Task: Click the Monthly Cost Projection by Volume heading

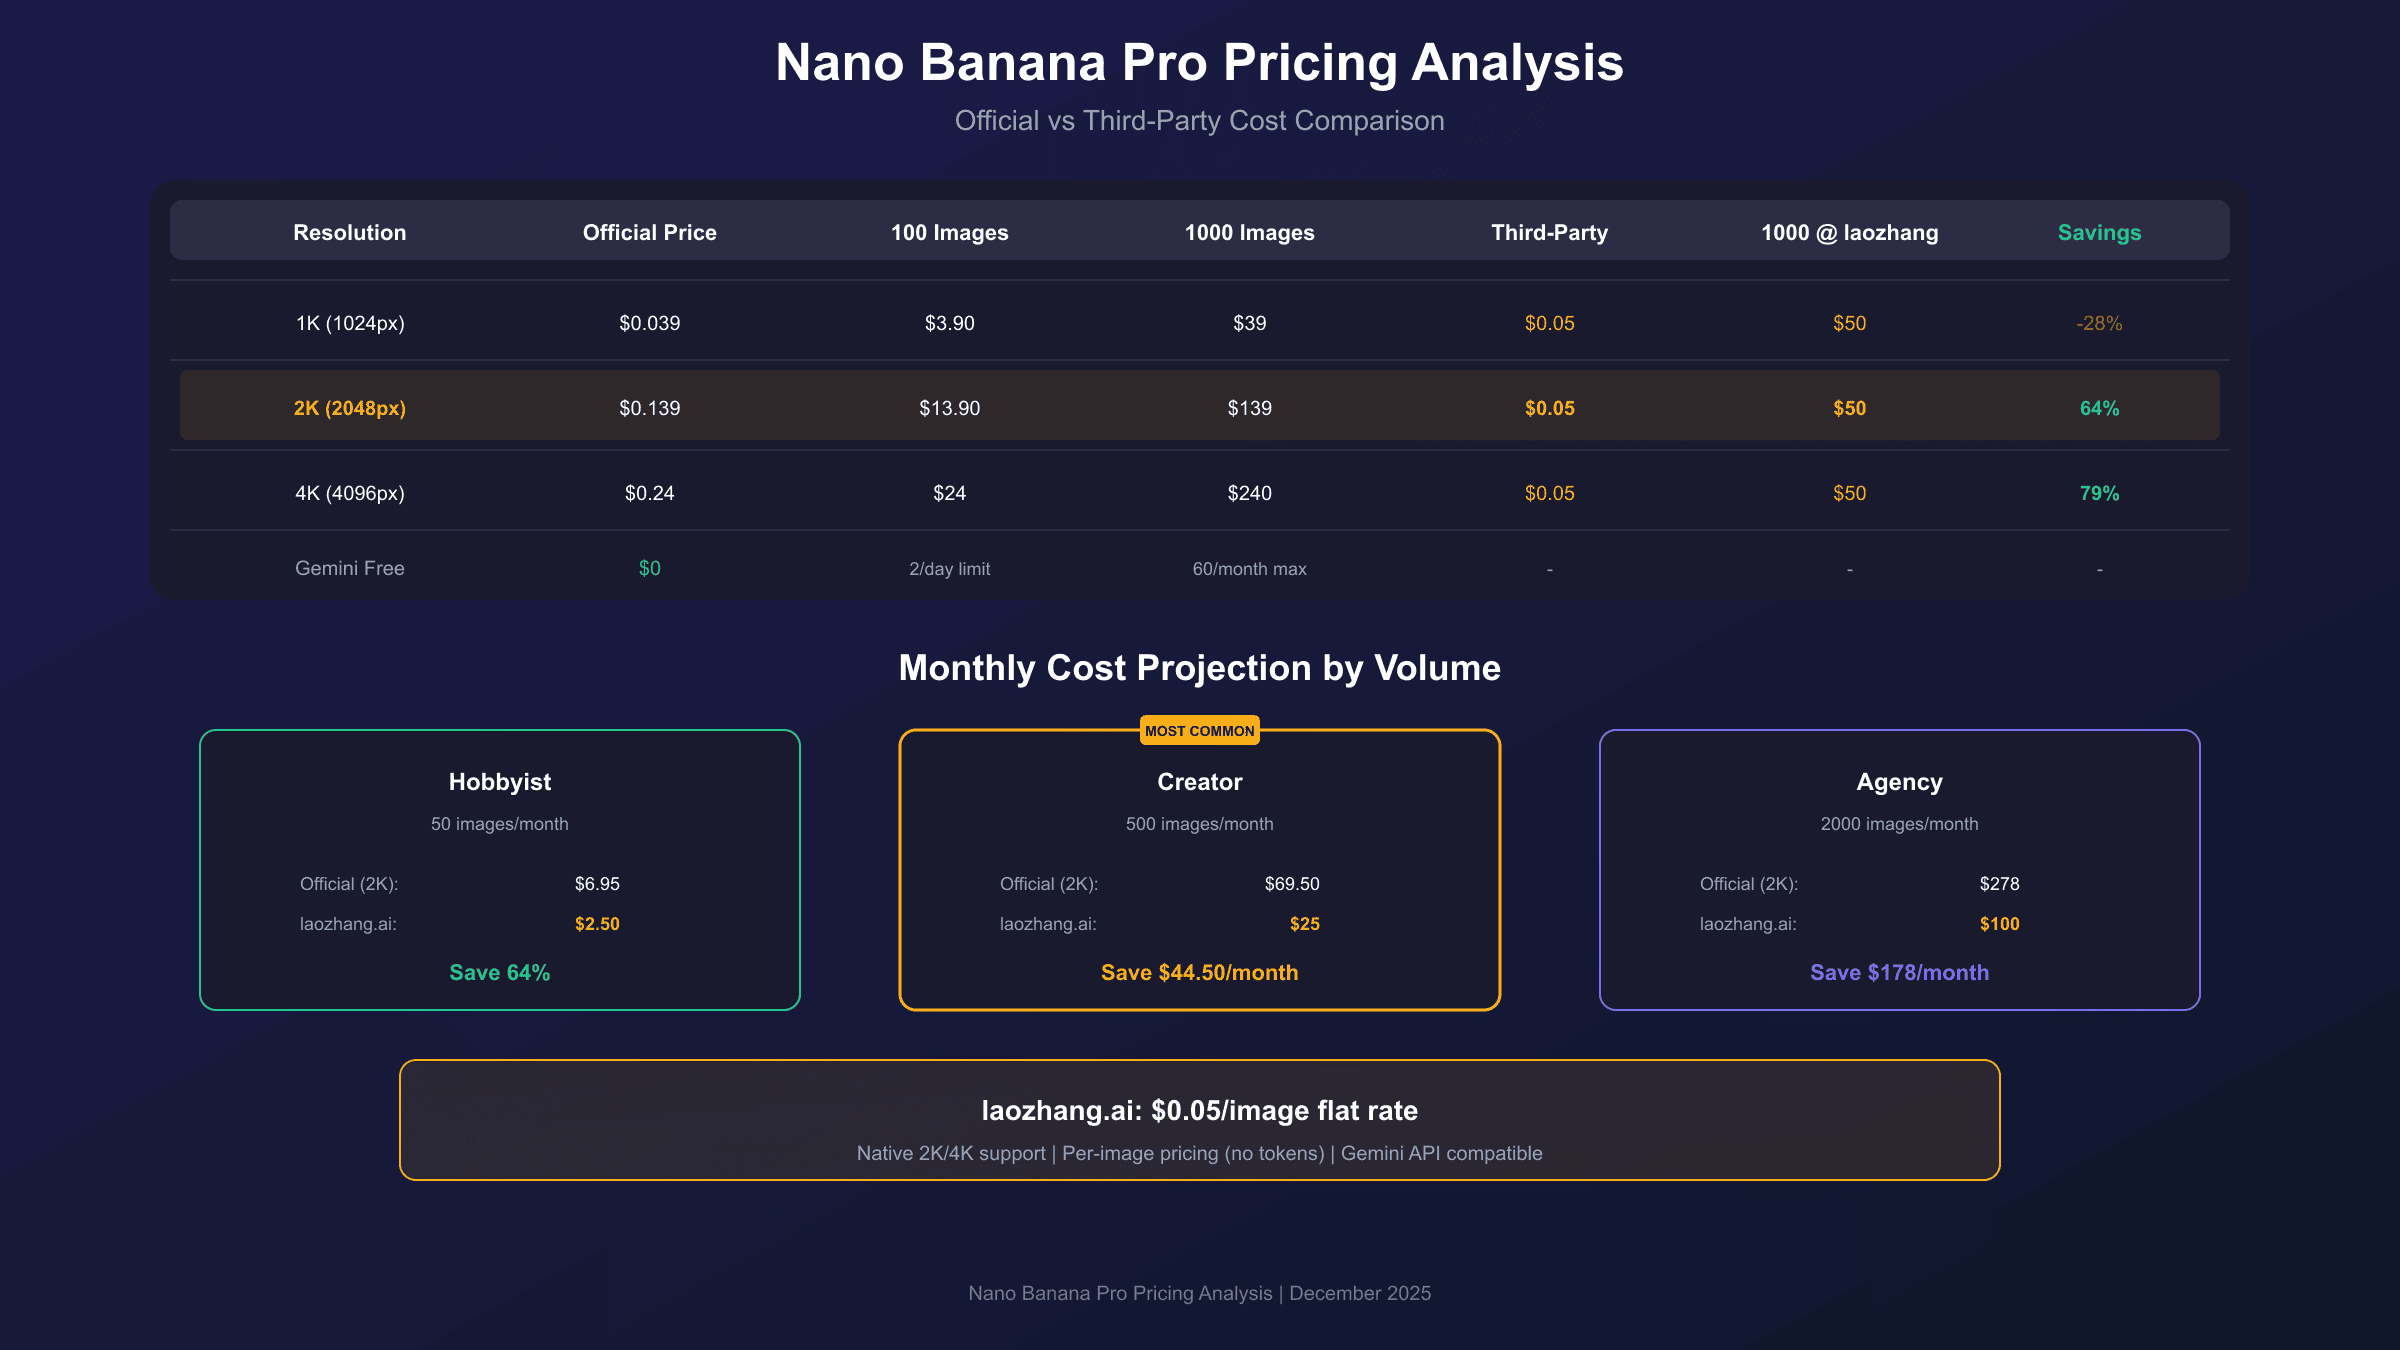Action: click(1199, 668)
